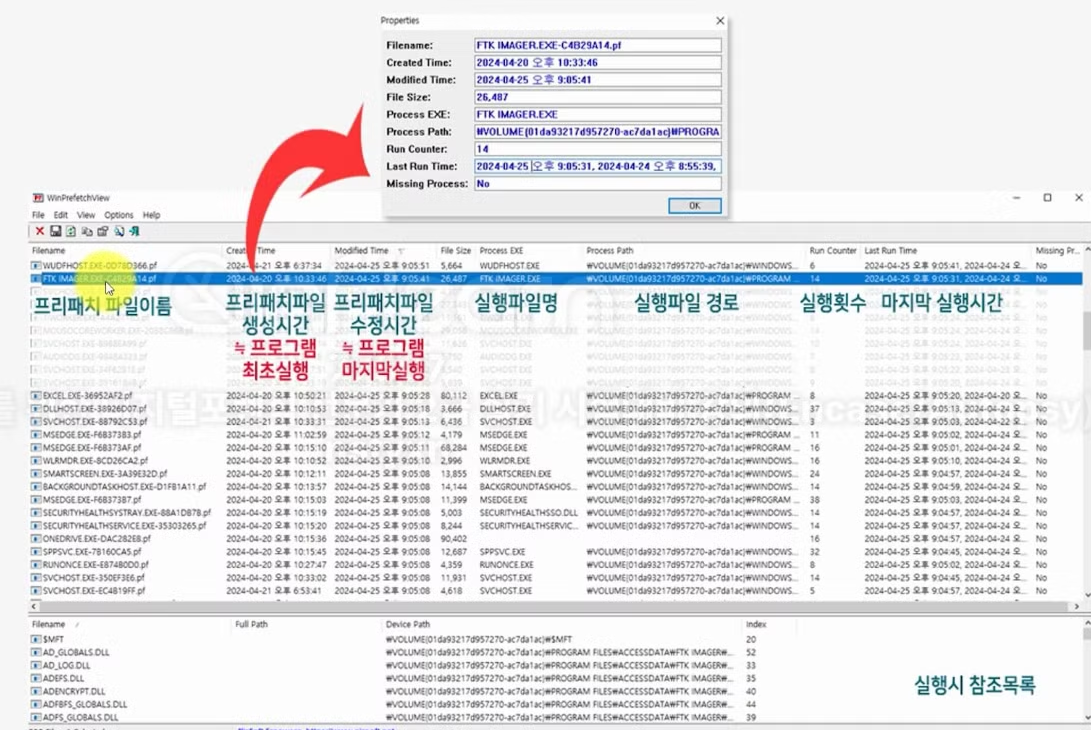
Task: Click the Run Counter field showing 14
Action: tap(598, 150)
